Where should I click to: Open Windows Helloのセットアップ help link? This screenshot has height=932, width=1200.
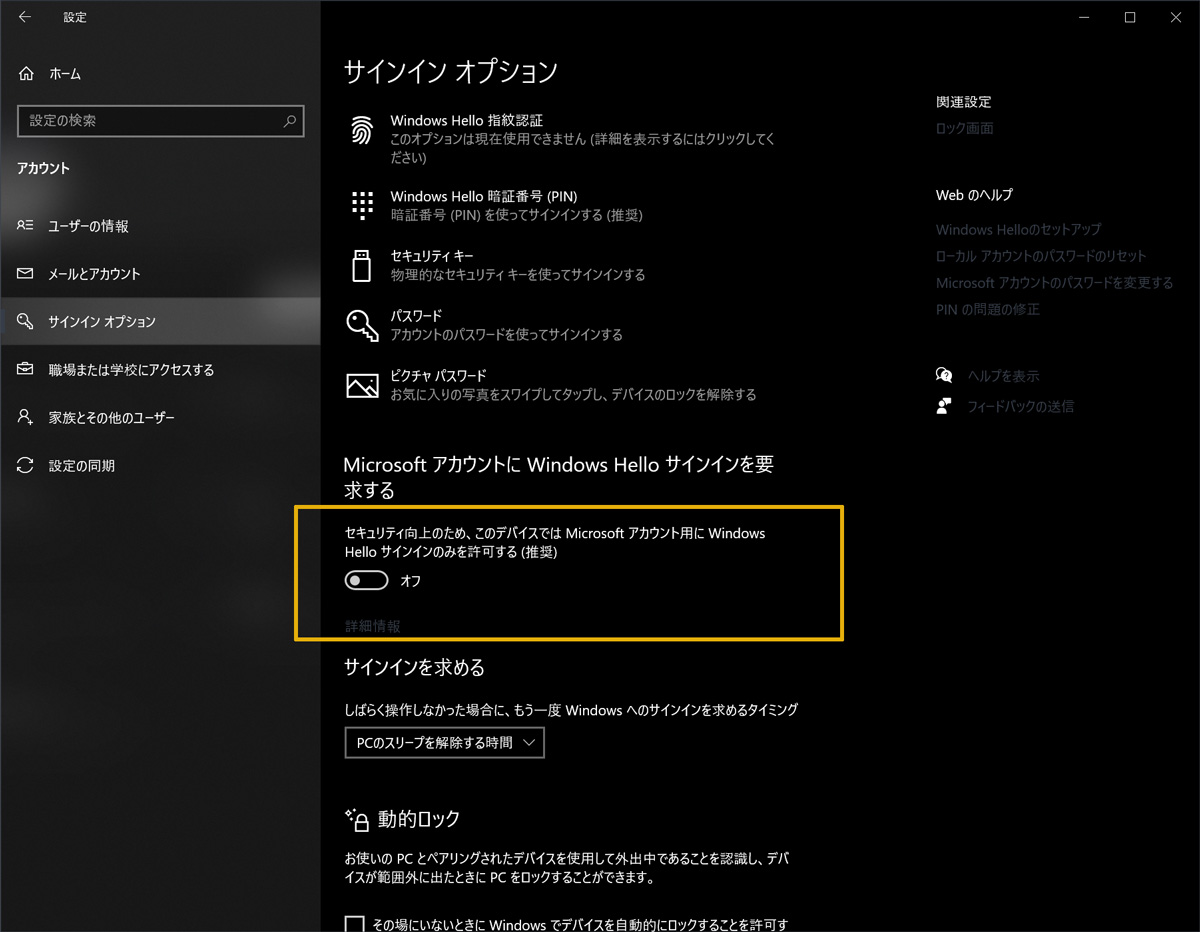coord(1018,229)
